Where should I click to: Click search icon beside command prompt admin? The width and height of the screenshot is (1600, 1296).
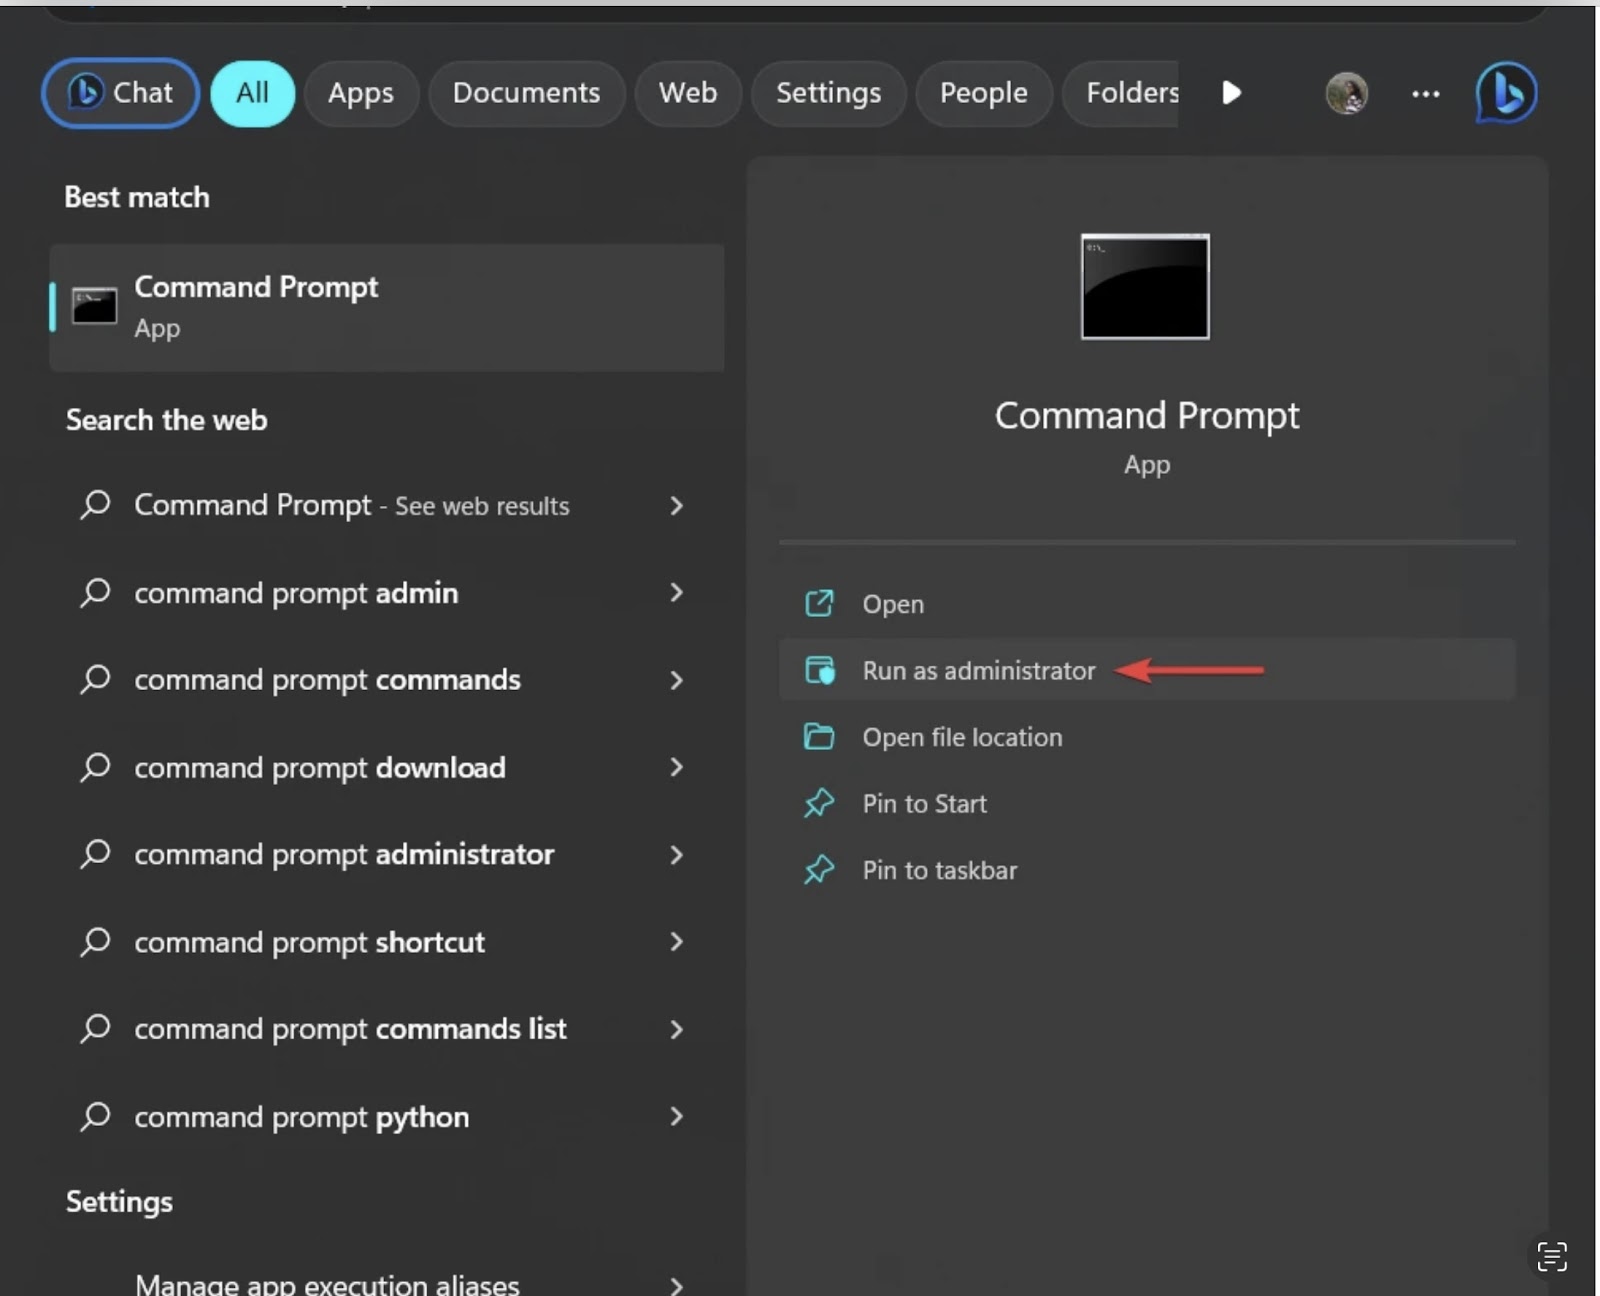[95, 592]
